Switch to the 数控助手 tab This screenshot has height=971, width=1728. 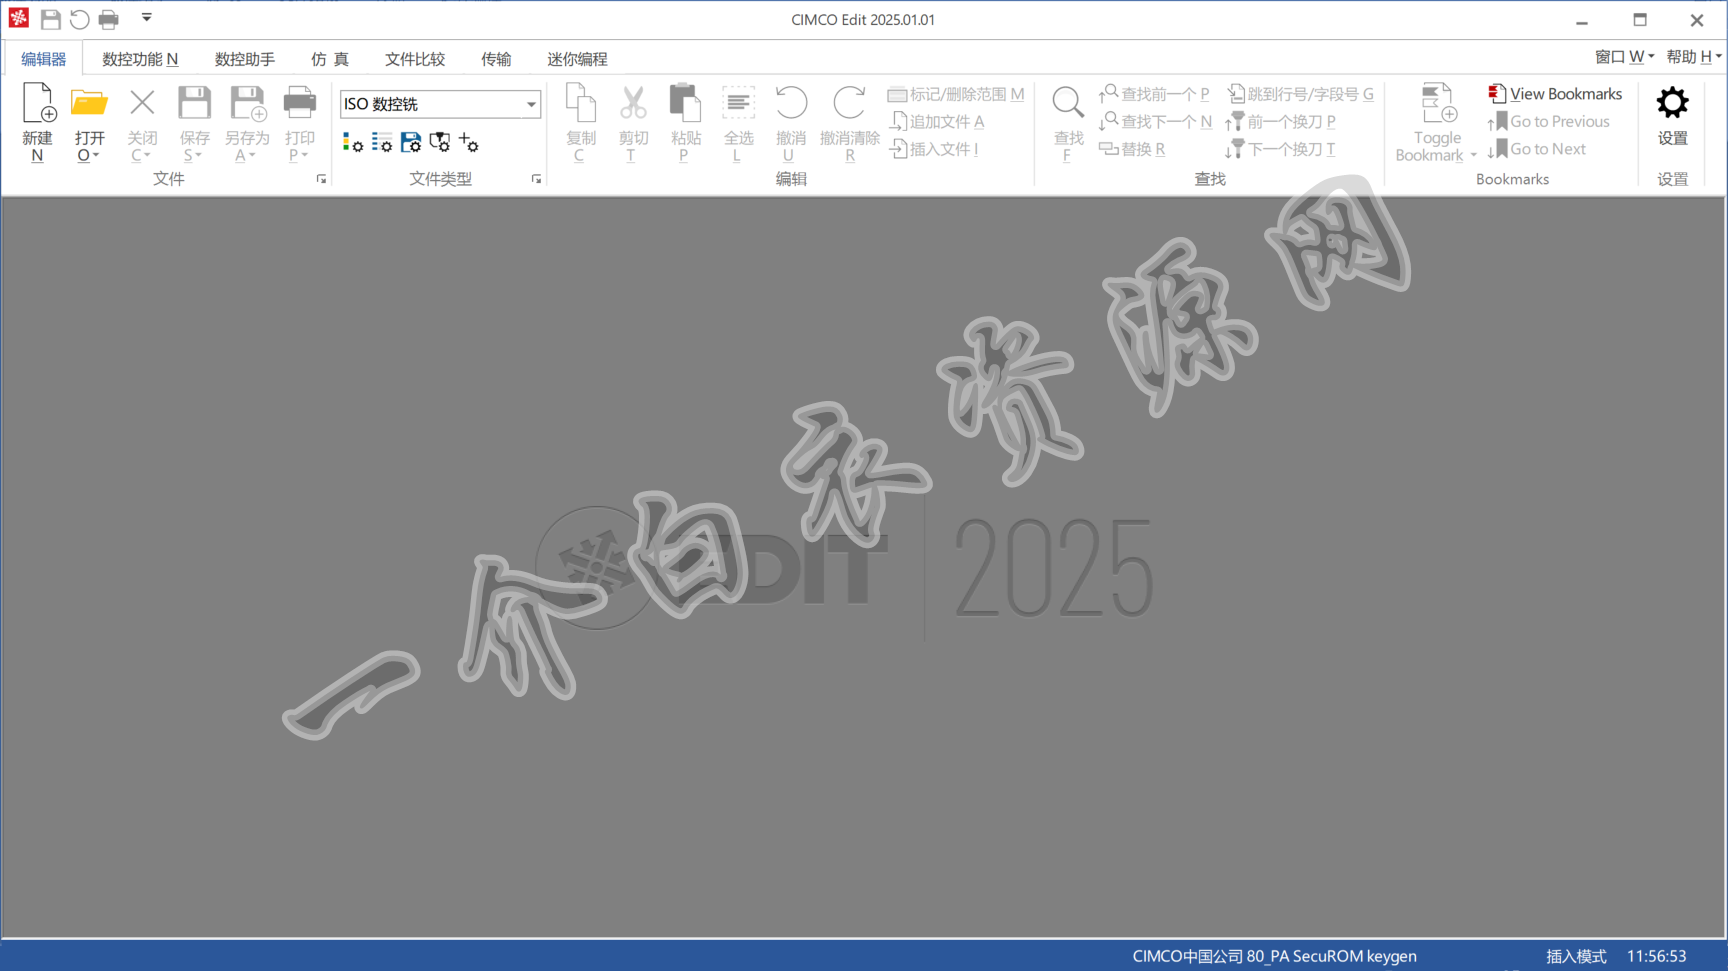click(x=245, y=59)
